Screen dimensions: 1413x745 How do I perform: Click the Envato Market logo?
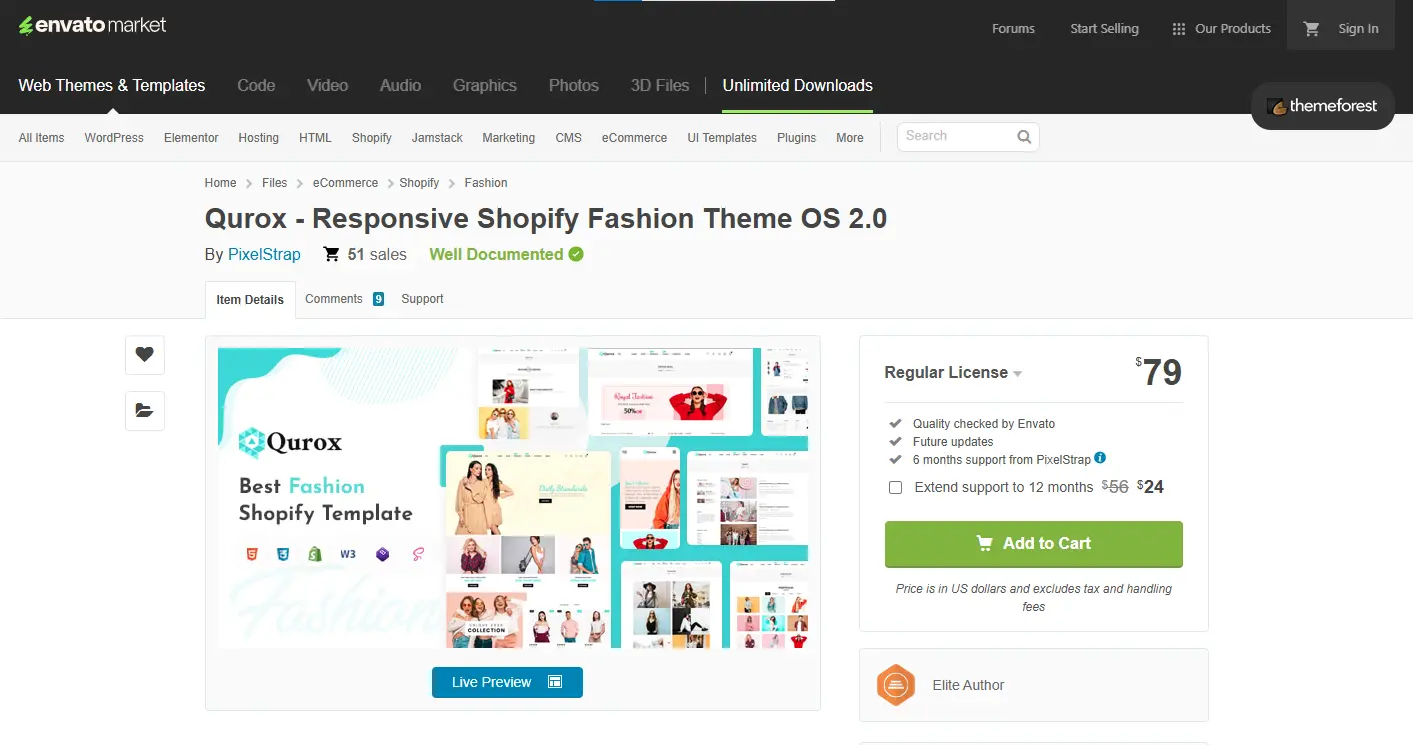pyautogui.click(x=92, y=26)
